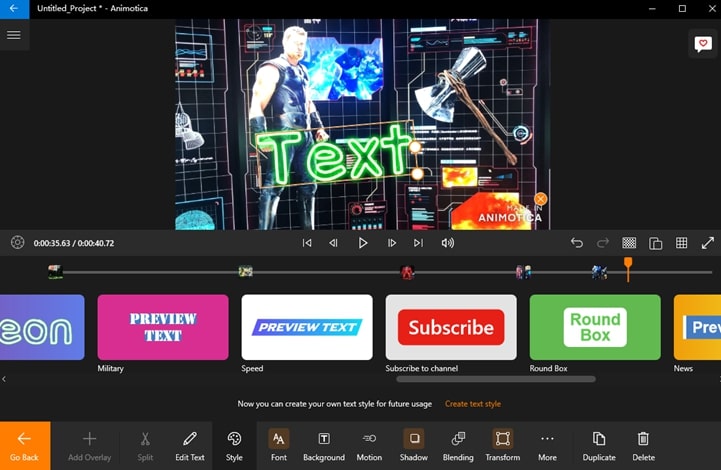The image size is (721, 470).
Task: Click the lower handle of text box
Action: [x=417, y=174]
